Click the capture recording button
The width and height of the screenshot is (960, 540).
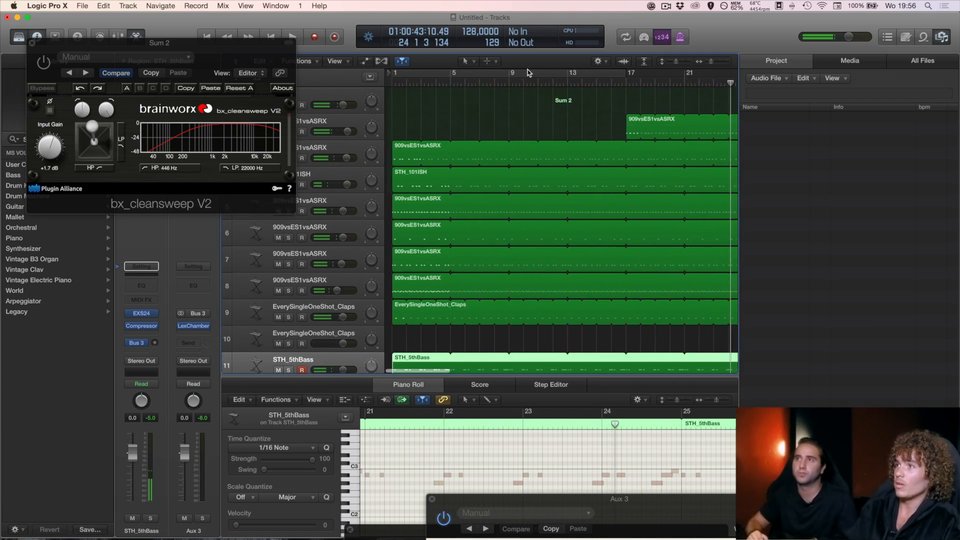pos(334,37)
